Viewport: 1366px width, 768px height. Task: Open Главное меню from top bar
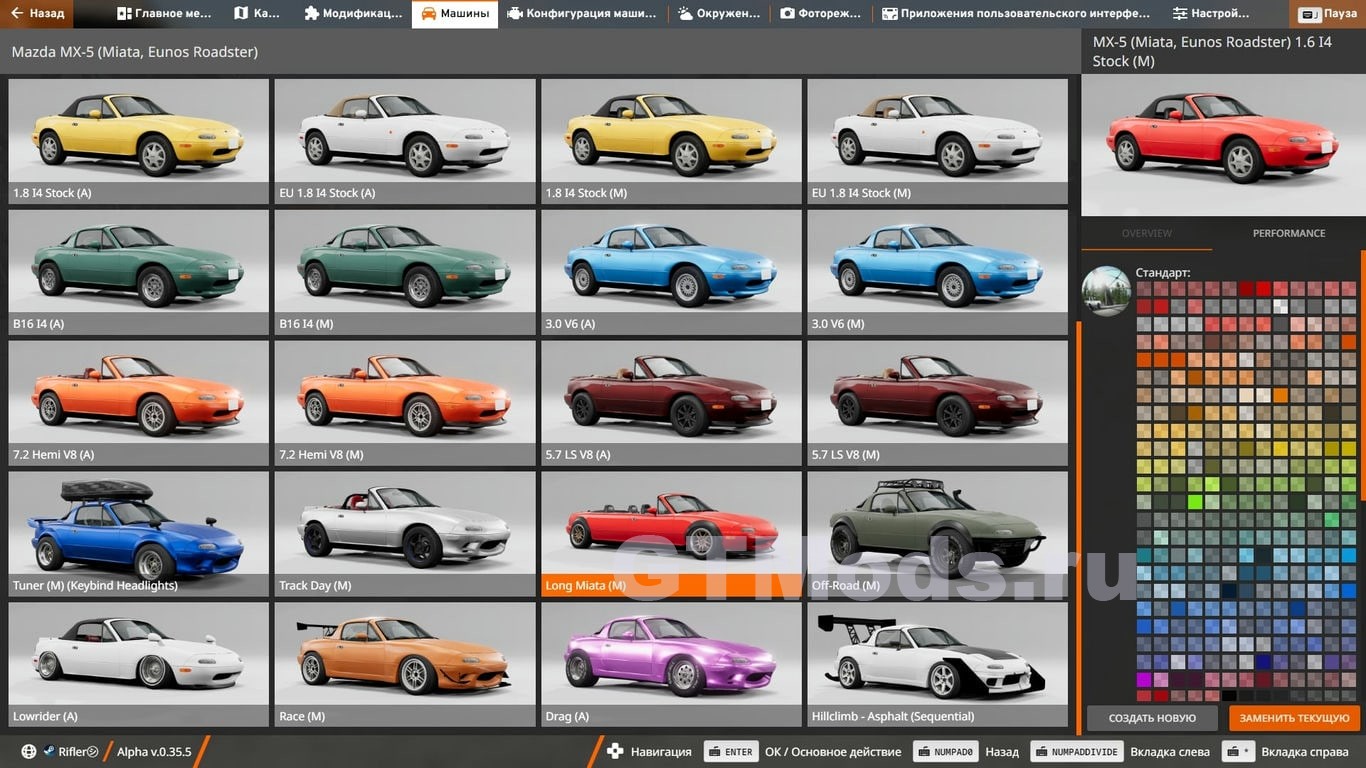click(164, 14)
